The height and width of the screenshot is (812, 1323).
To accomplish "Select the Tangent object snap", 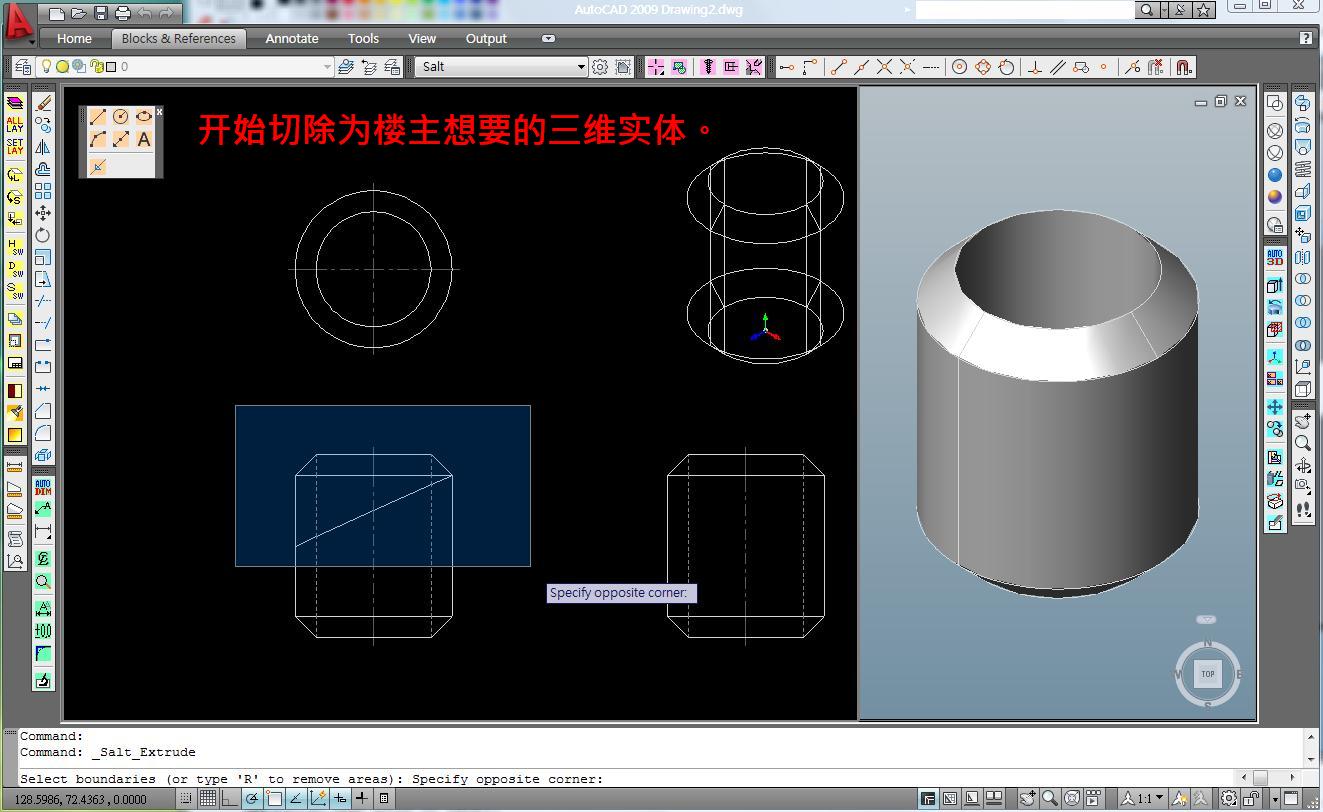I will point(1006,67).
